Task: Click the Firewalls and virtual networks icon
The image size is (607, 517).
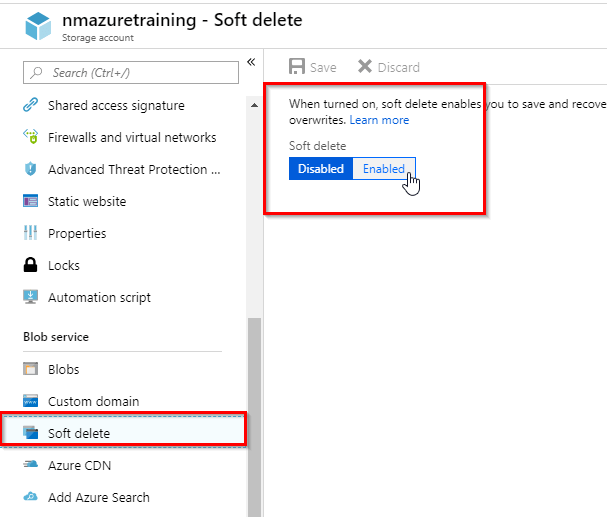Action: point(30,138)
